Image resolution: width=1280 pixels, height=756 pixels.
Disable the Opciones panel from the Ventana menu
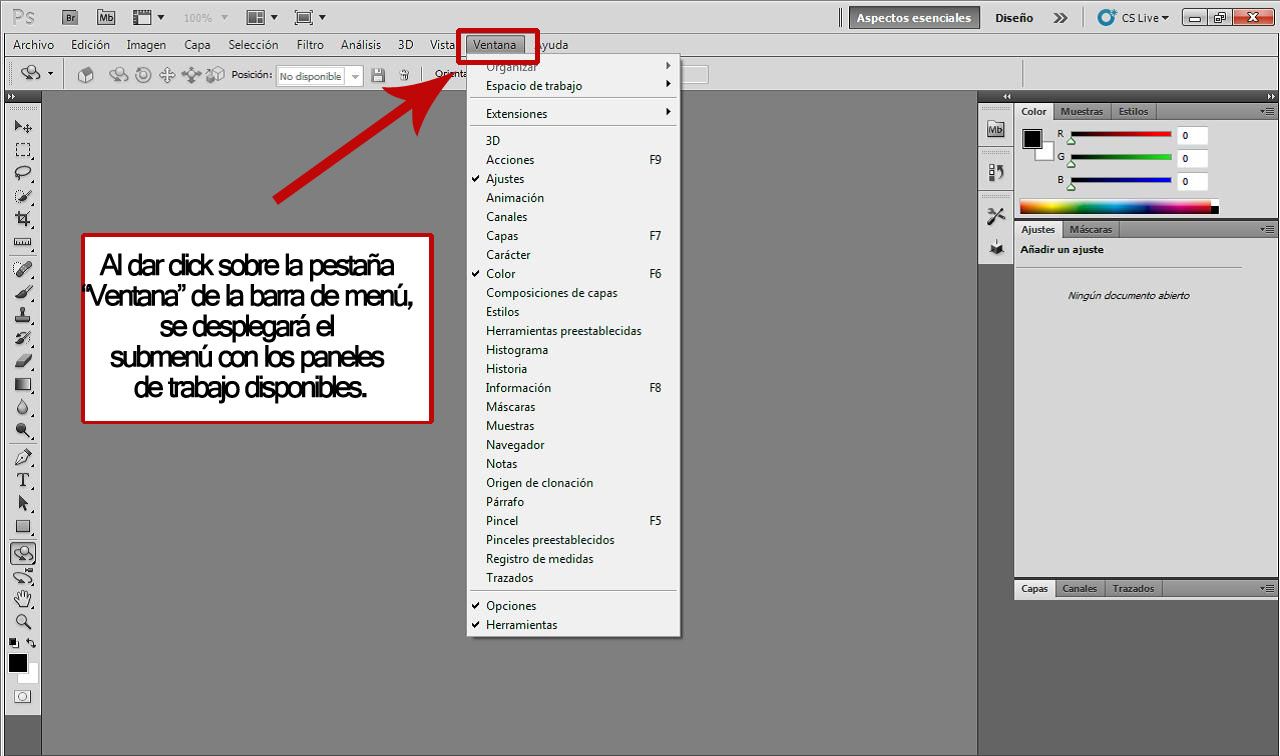pyautogui.click(x=510, y=605)
